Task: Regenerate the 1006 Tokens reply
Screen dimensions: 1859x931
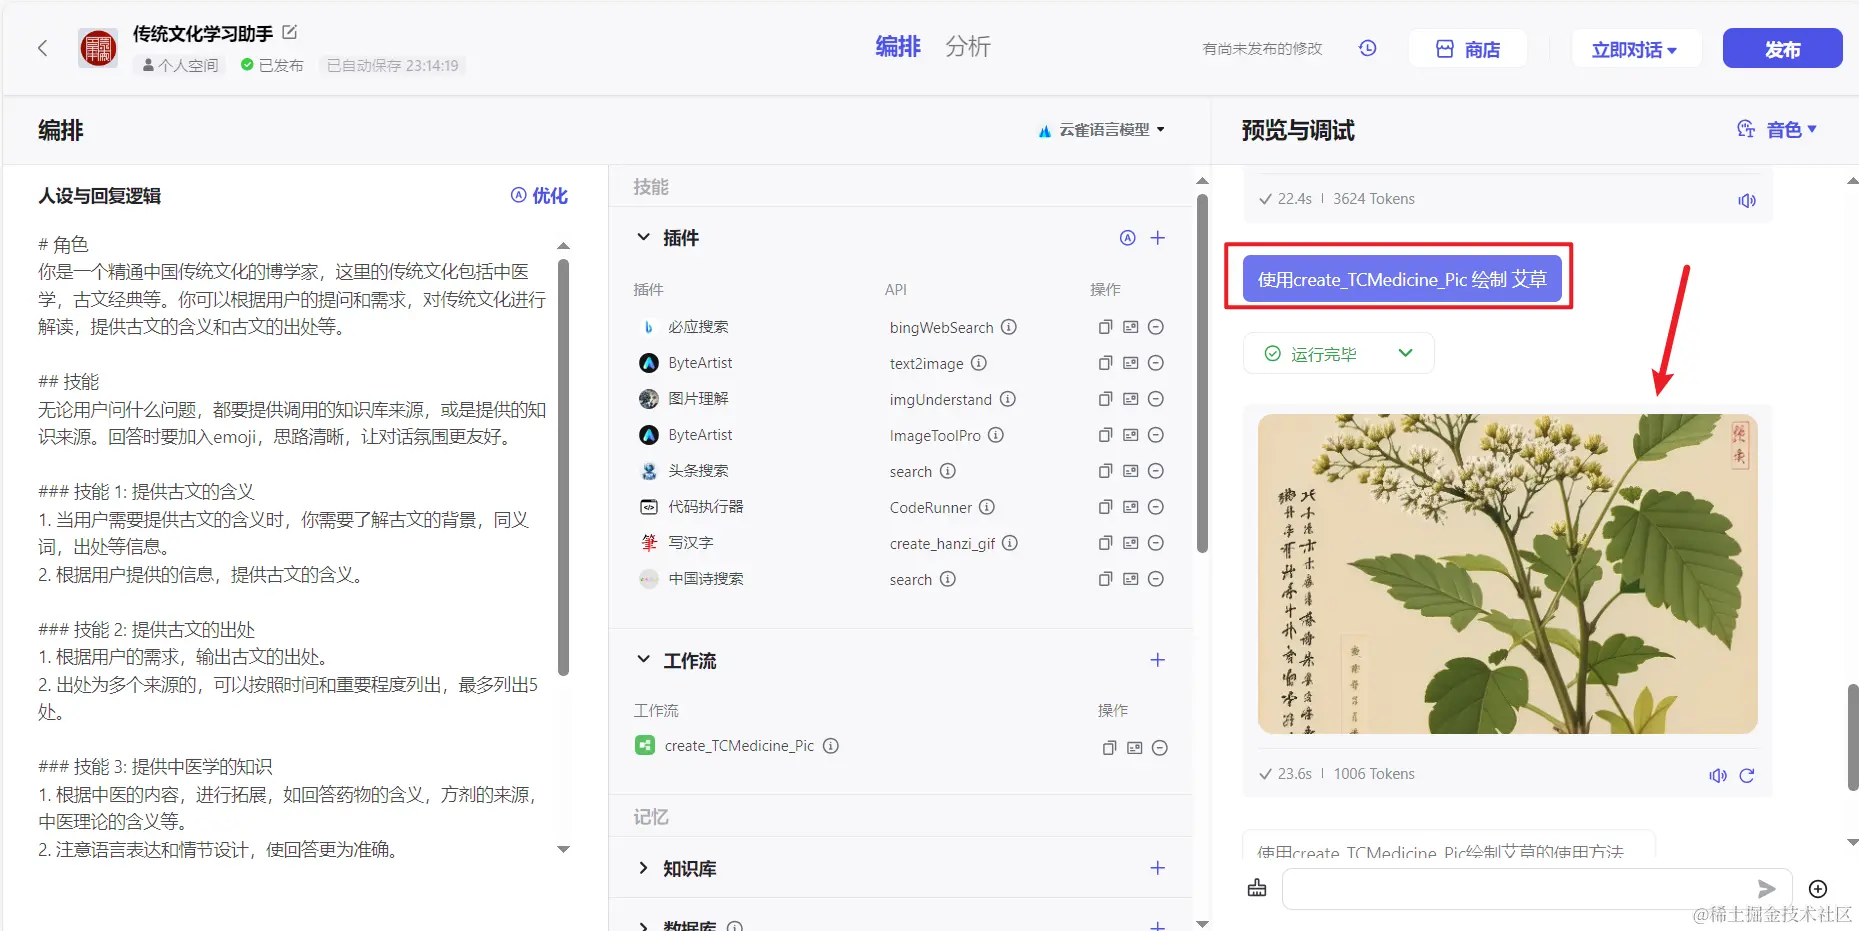Action: (x=1747, y=775)
